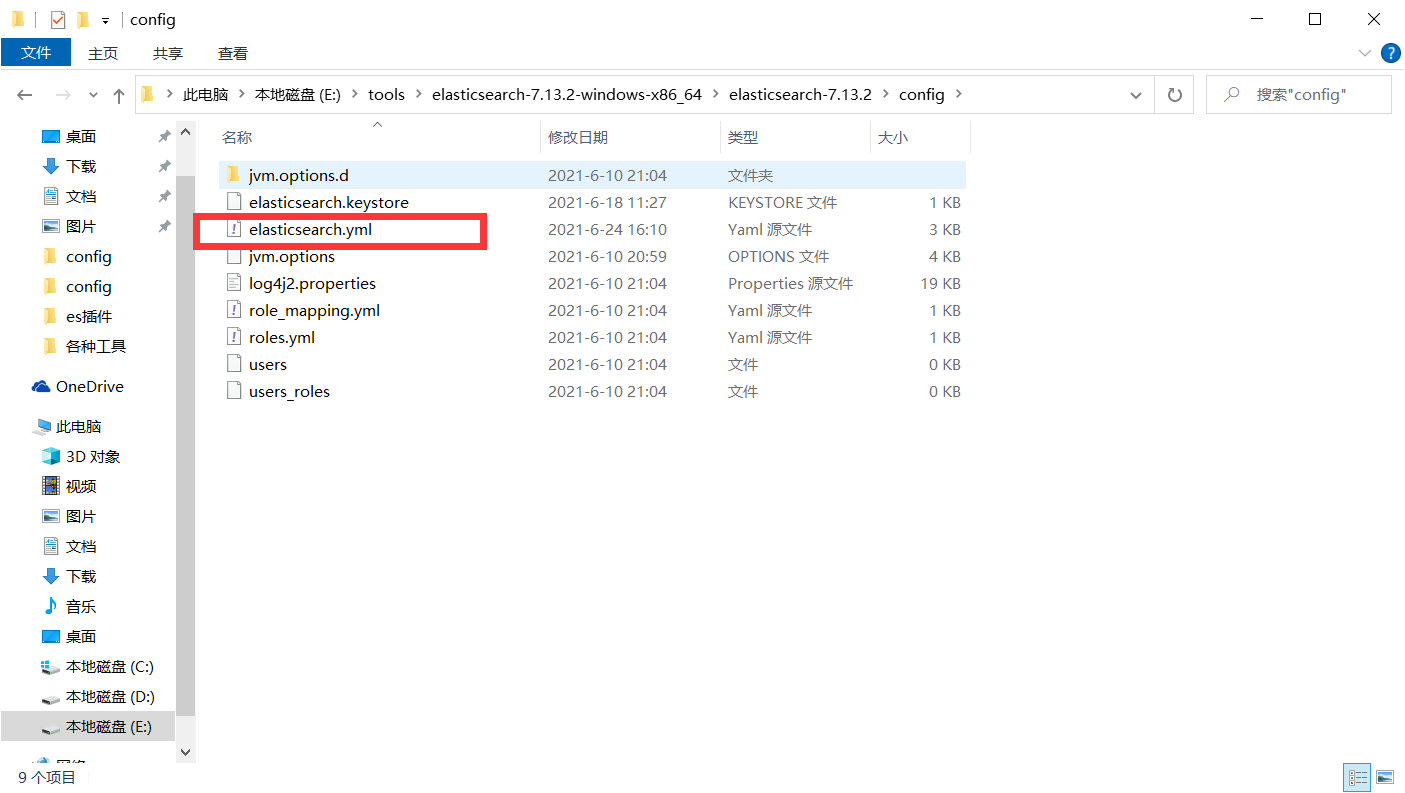Viewport: 1405px width, 793px height.
Task: Open the 文件 menu
Action: coord(36,53)
